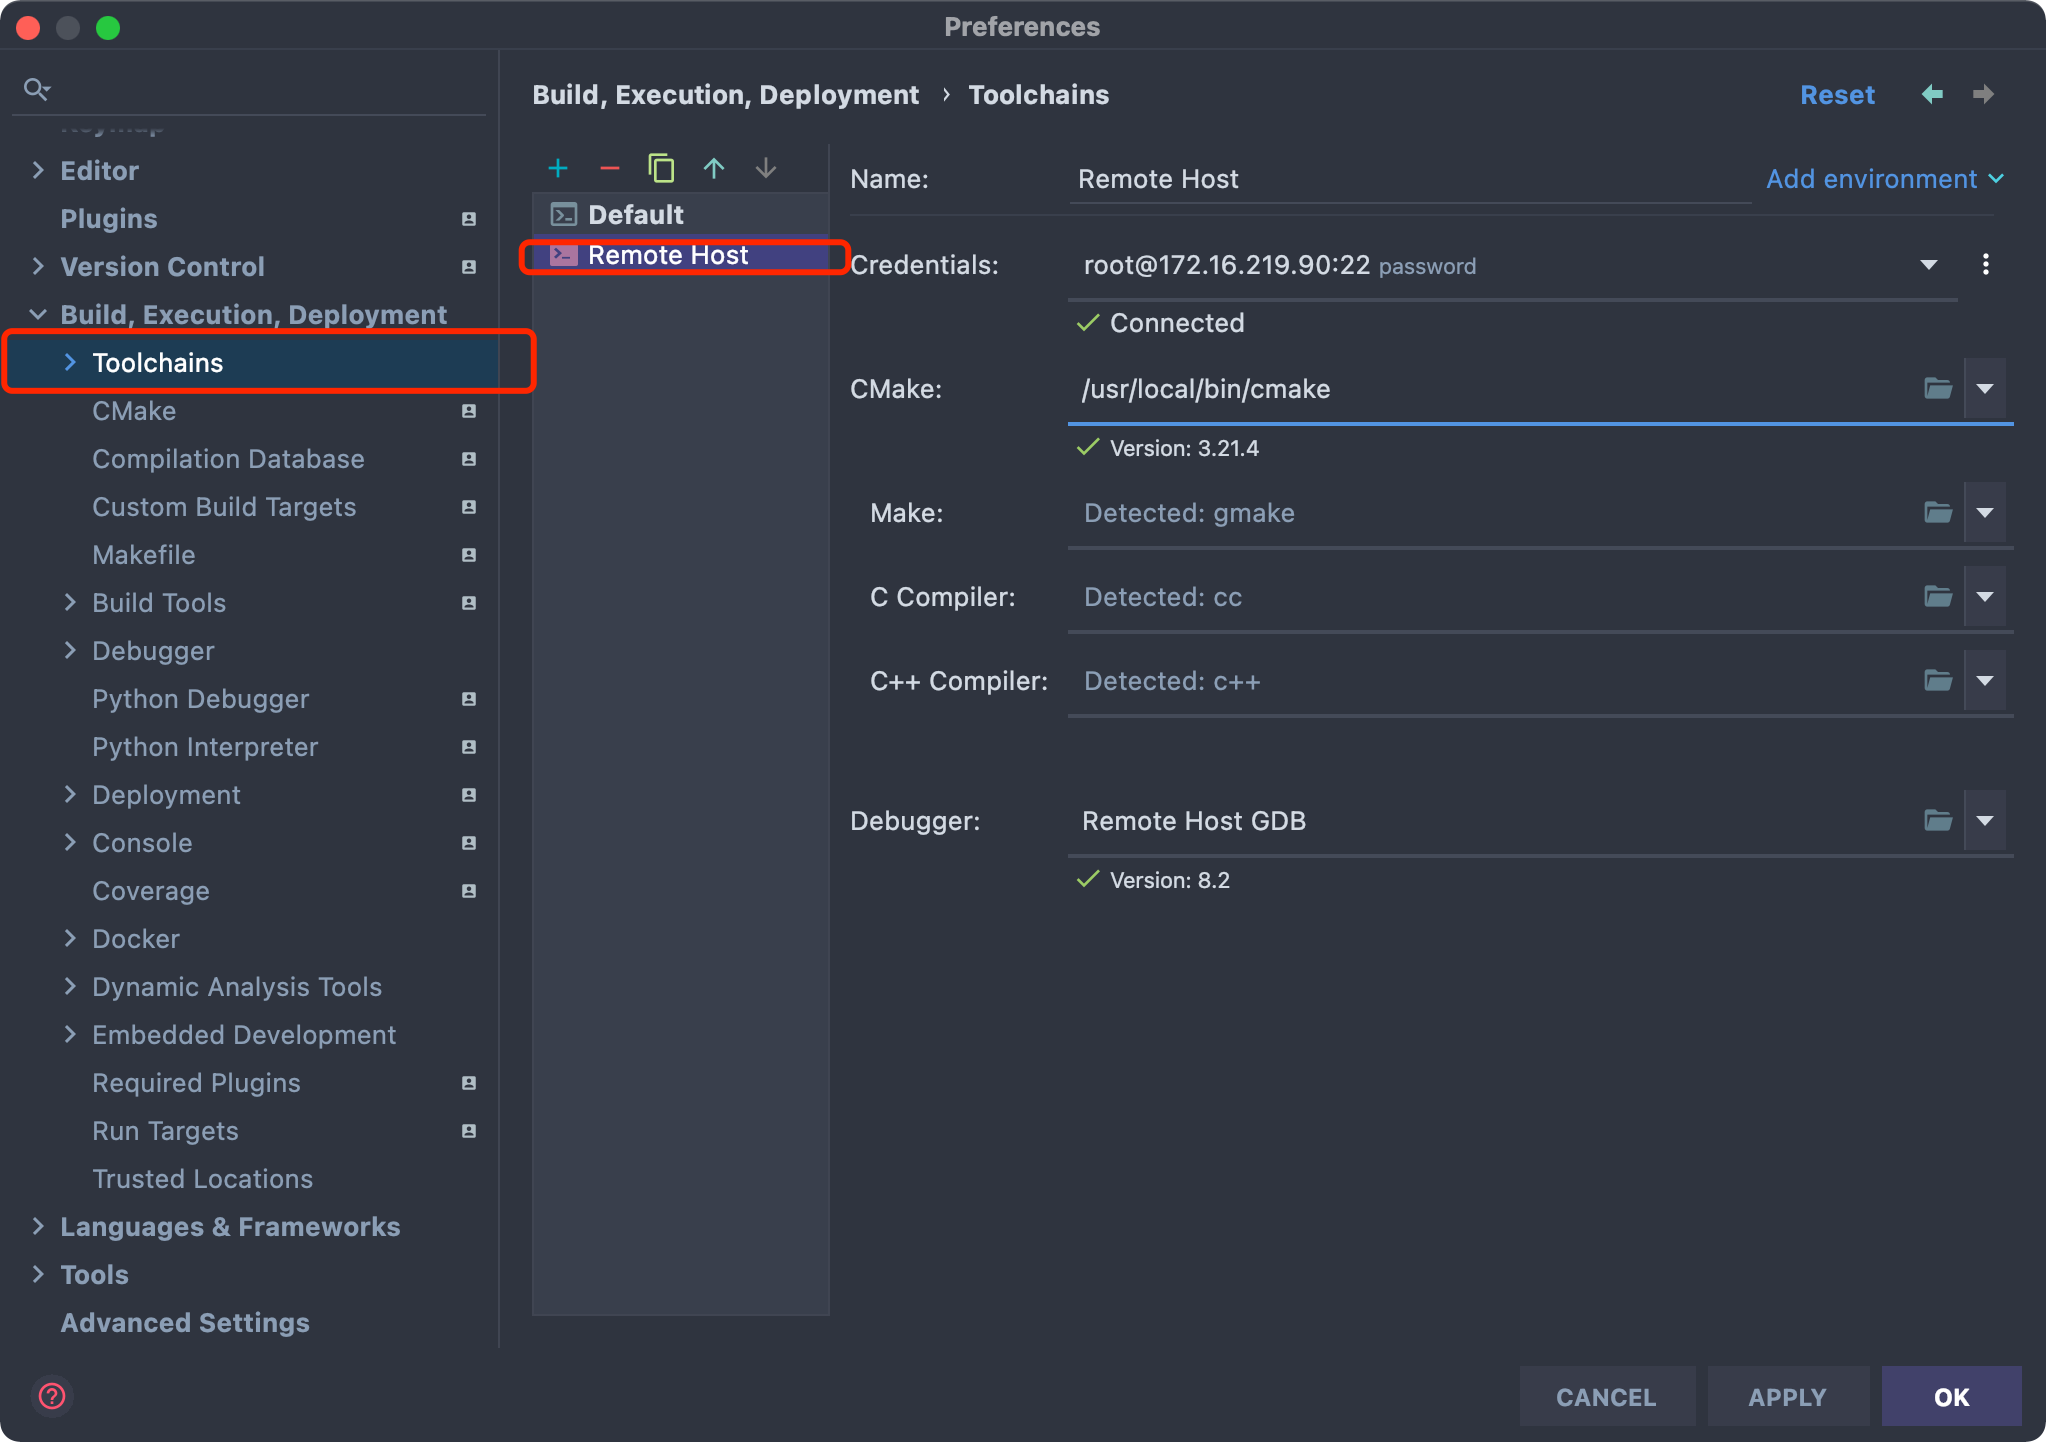Open the C Compiler dropdown arrow
This screenshot has height=1442, width=2046.
pyautogui.click(x=1985, y=597)
